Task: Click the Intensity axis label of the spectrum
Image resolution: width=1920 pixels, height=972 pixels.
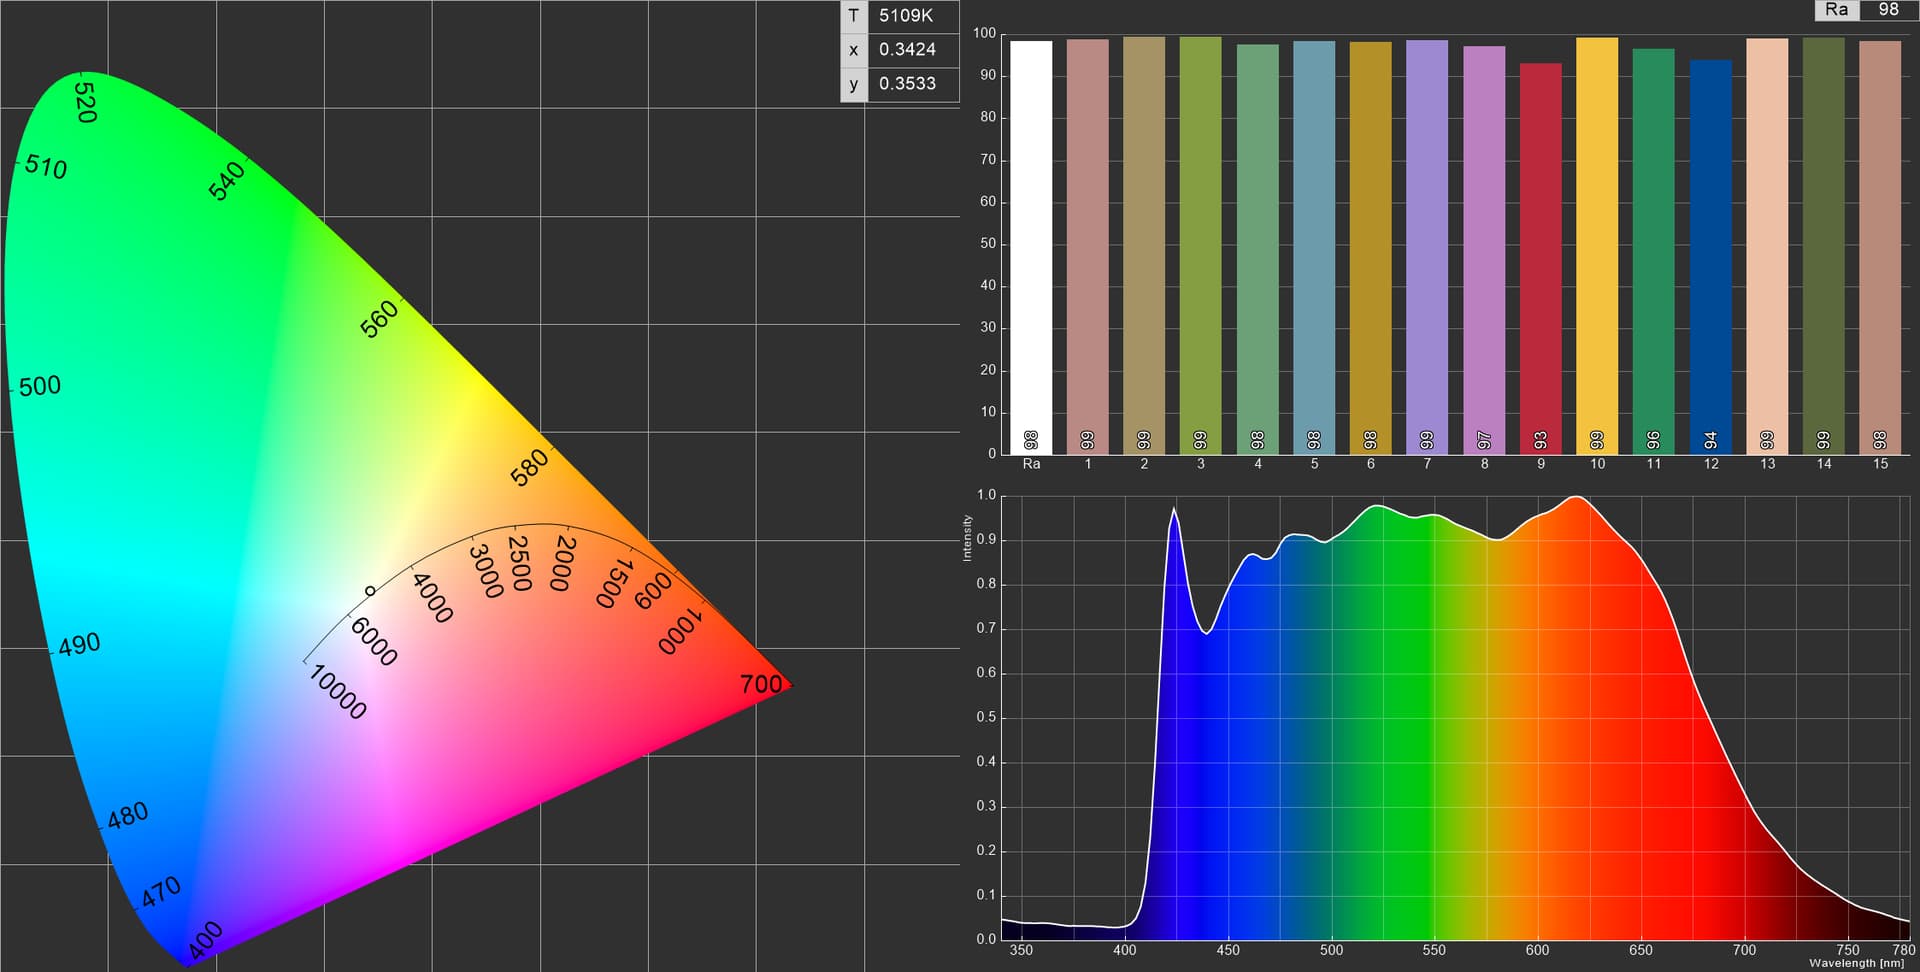Action: point(967,538)
